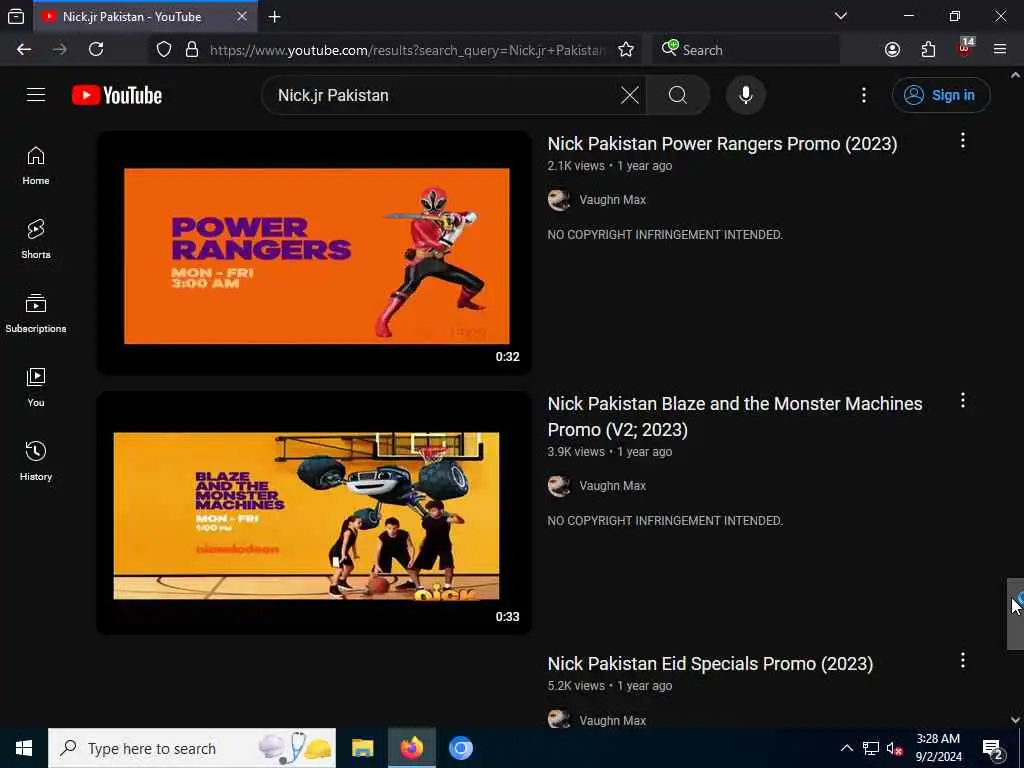Go back with the browser back arrow

(24, 50)
